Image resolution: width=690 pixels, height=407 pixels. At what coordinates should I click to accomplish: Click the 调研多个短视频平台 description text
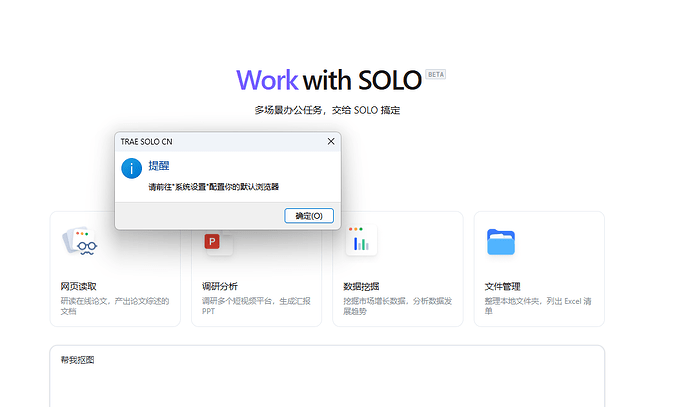(256, 306)
